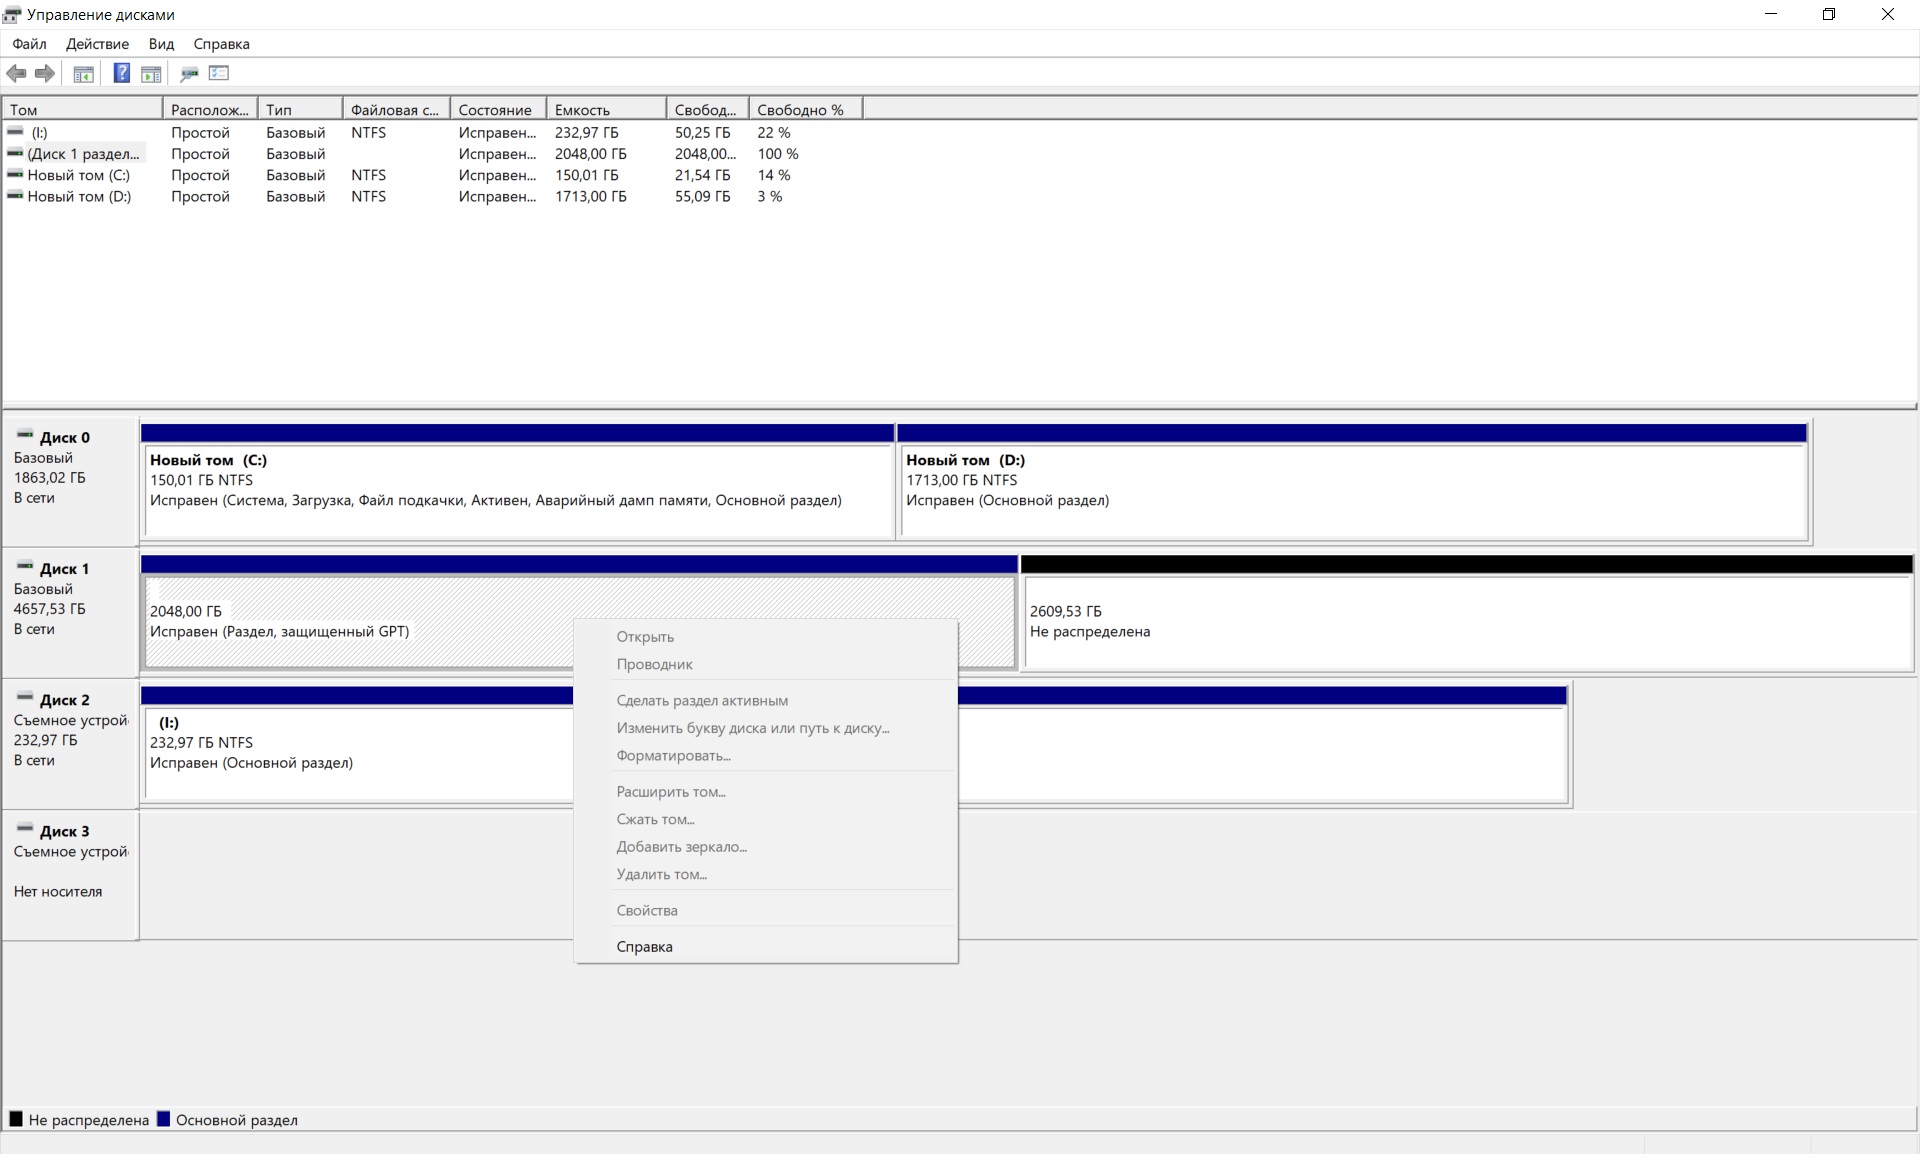Toggle the action pane toolbar icon
Screen dimensions: 1920x1154
(151, 73)
